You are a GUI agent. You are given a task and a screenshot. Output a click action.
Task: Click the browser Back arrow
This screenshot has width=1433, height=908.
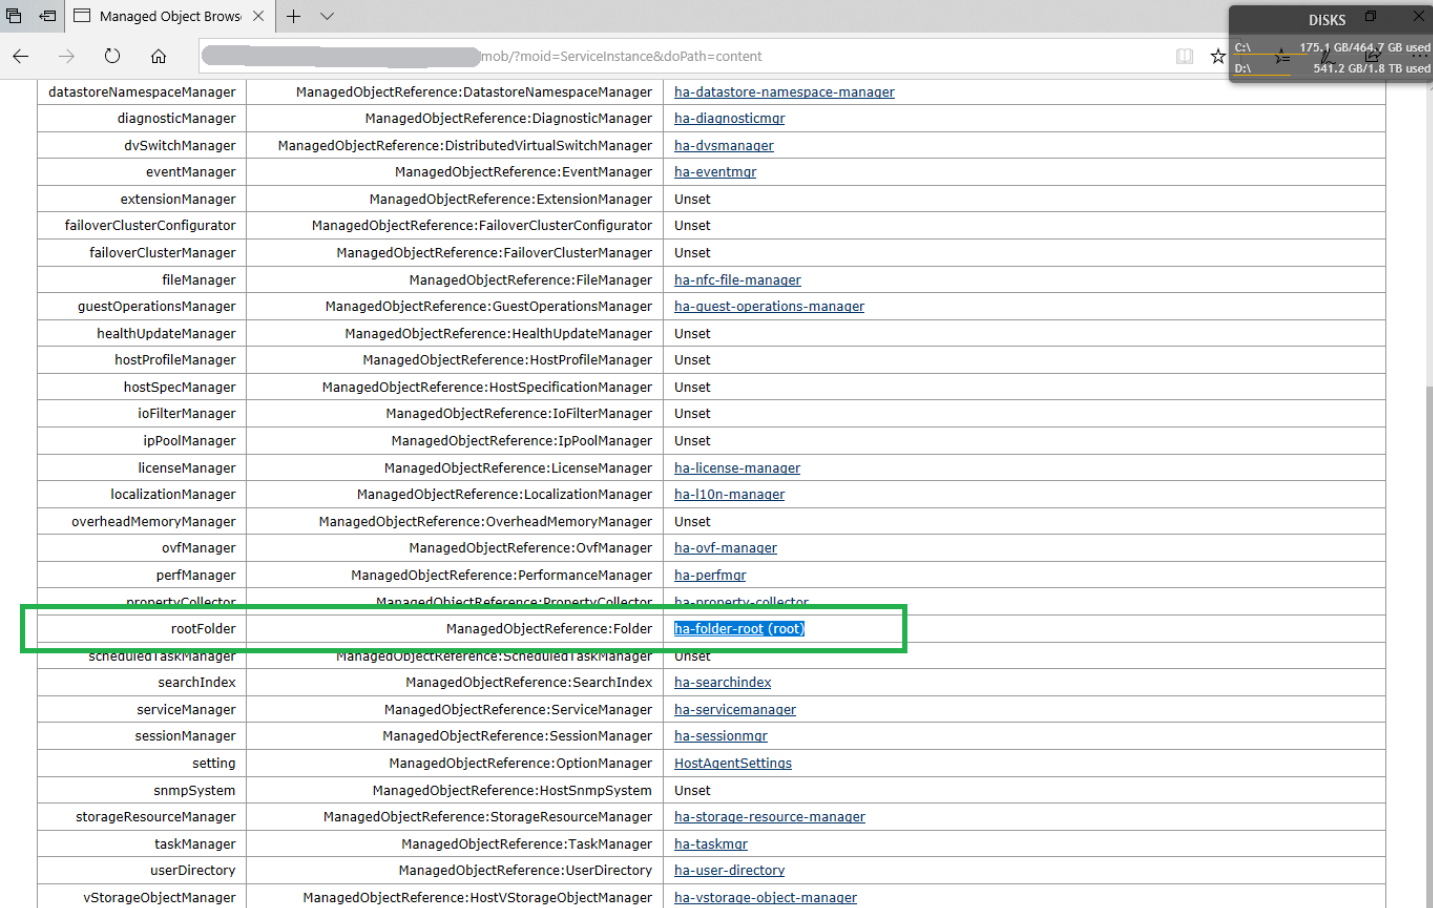(x=21, y=56)
